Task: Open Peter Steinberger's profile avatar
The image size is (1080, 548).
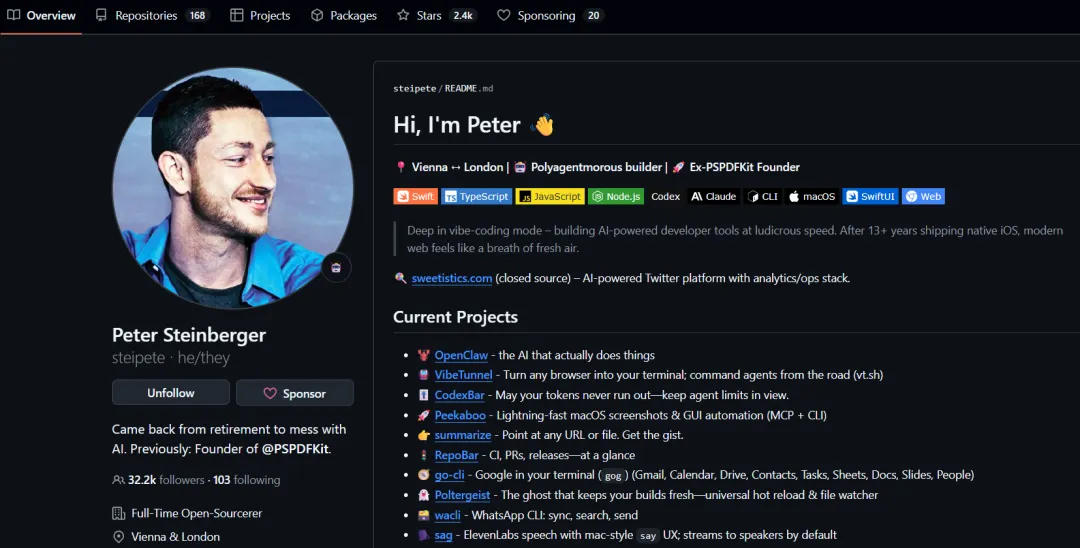Action: coord(233,188)
